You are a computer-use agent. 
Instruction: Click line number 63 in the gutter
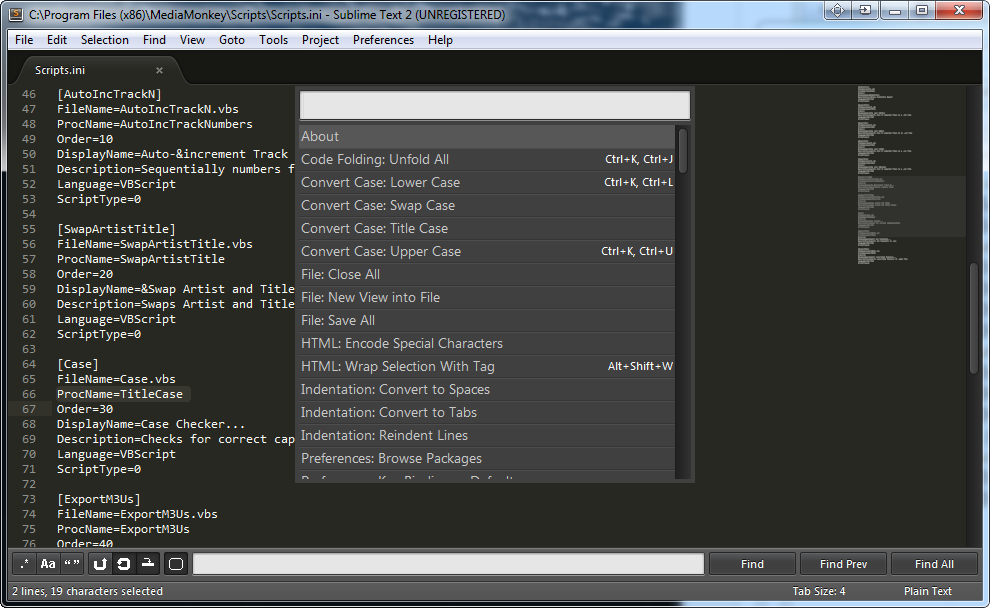point(29,349)
